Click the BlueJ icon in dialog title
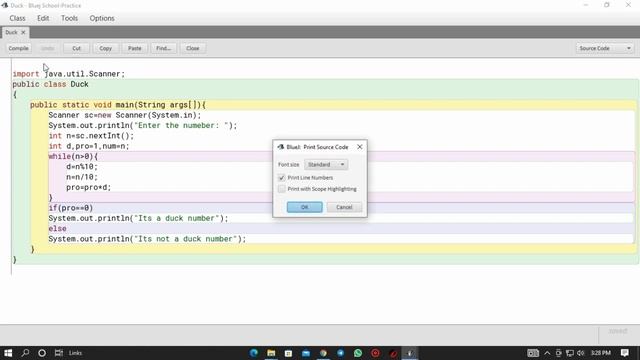The width and height of the screenshot is (640, 360). 280,147
